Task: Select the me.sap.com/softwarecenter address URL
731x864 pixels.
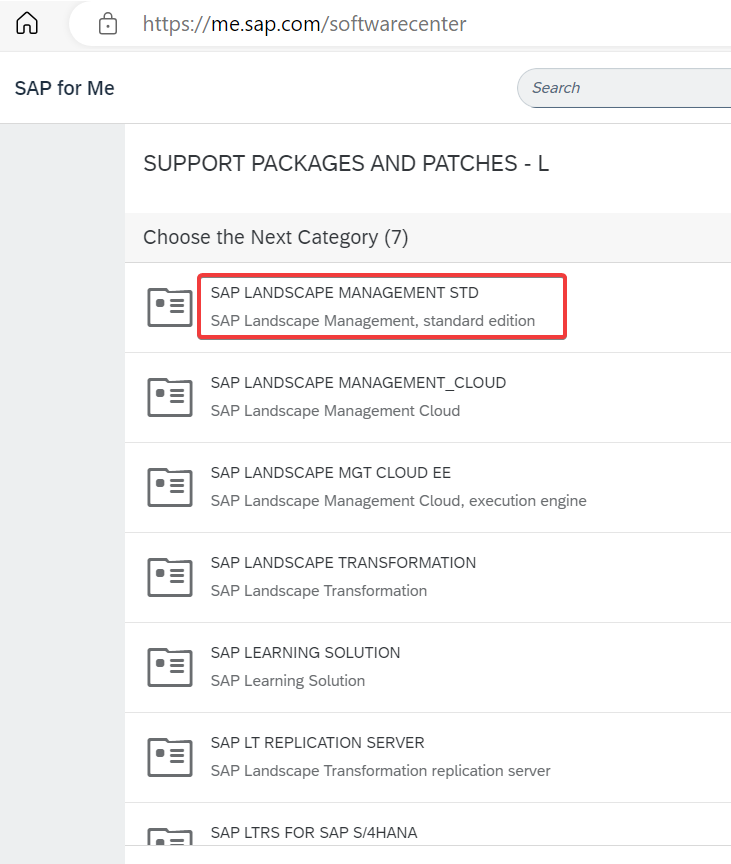Action: pyautogui.click(x=304, y=24)
